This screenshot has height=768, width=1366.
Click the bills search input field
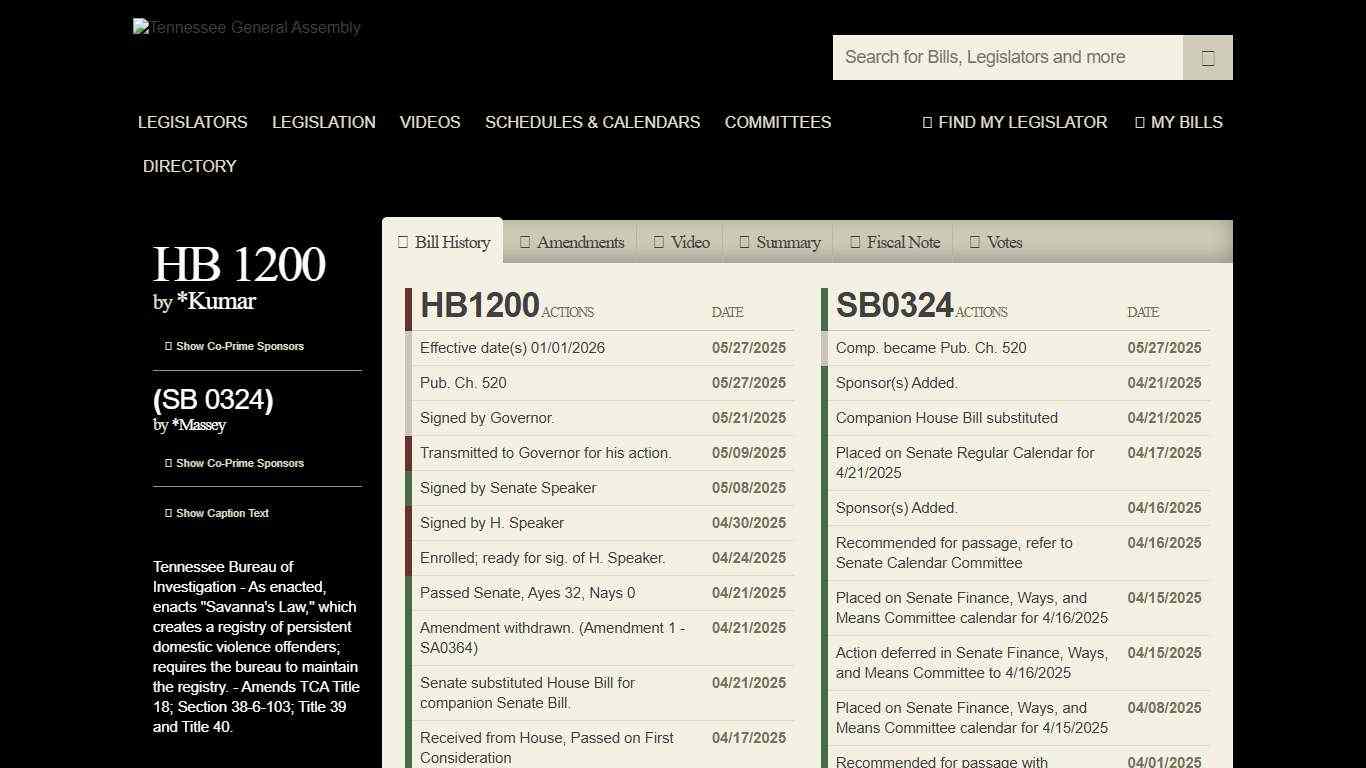1007,57
